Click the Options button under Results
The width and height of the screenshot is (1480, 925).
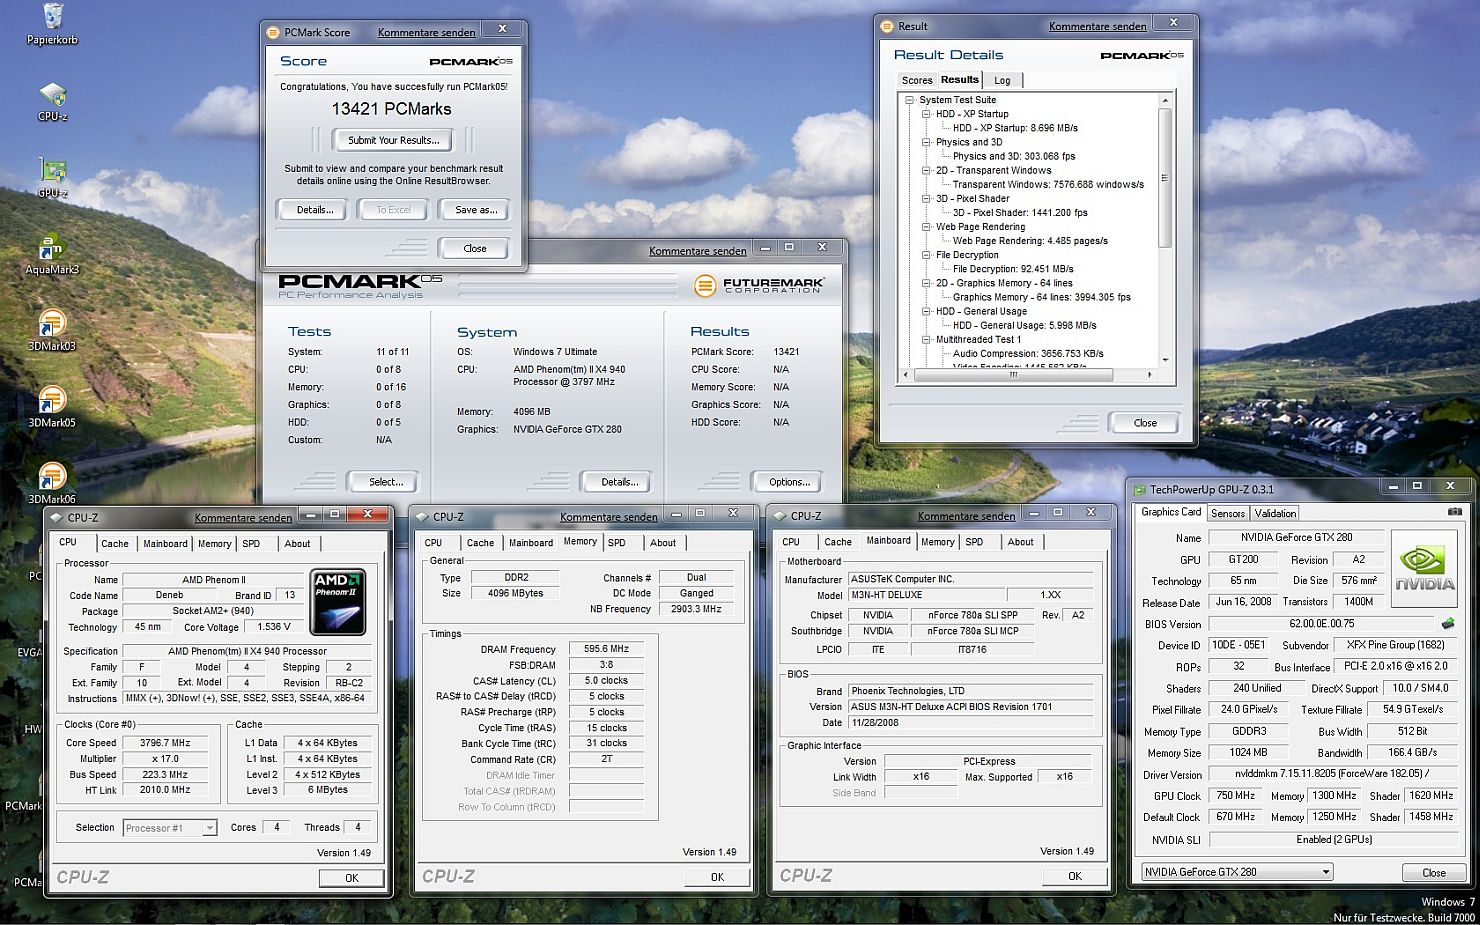(789, 482)
